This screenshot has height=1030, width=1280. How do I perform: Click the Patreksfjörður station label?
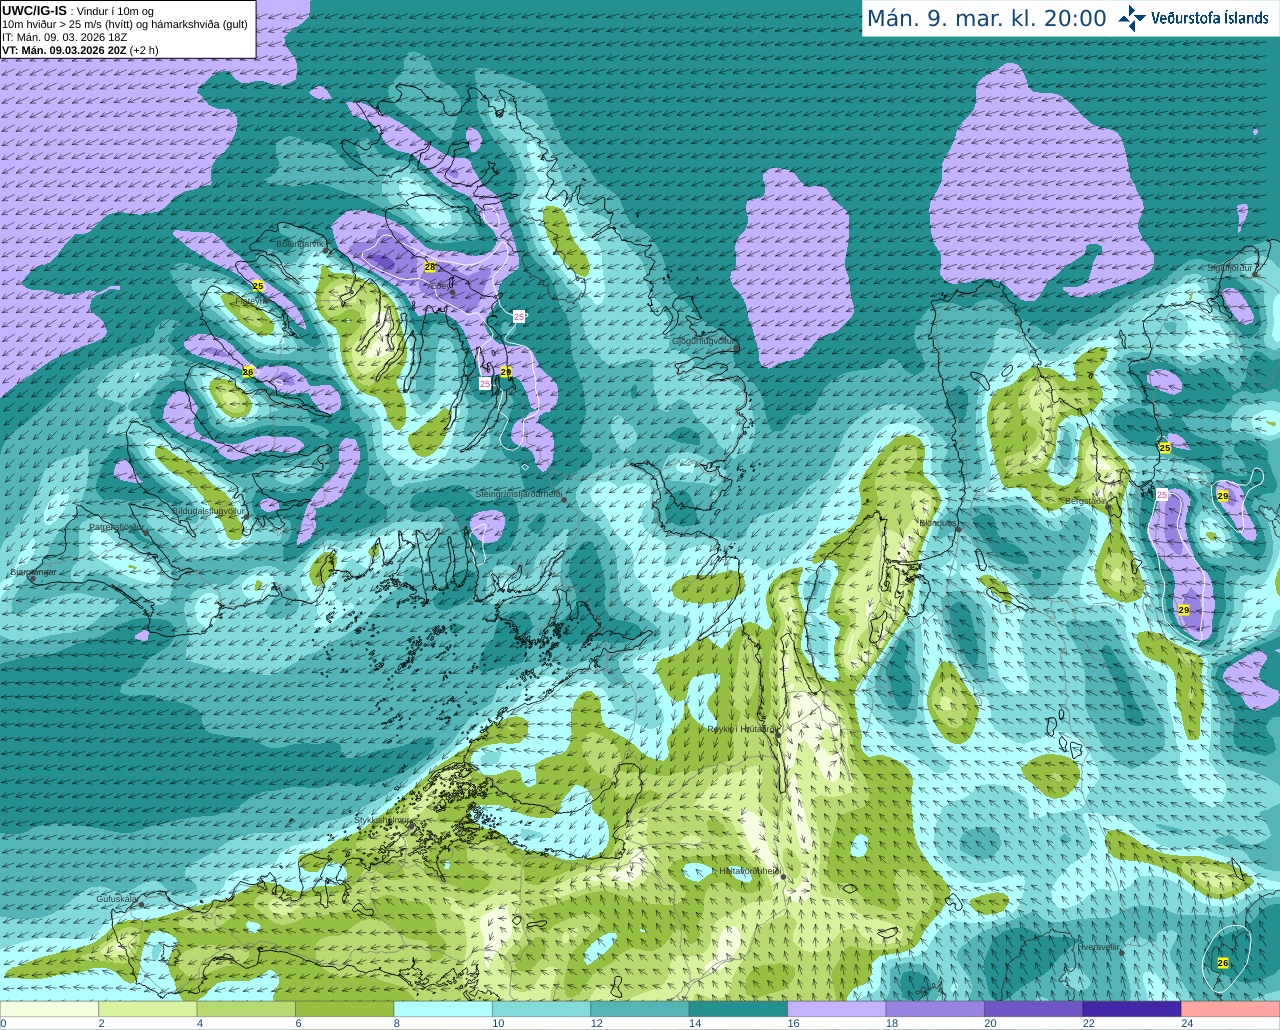116,526
